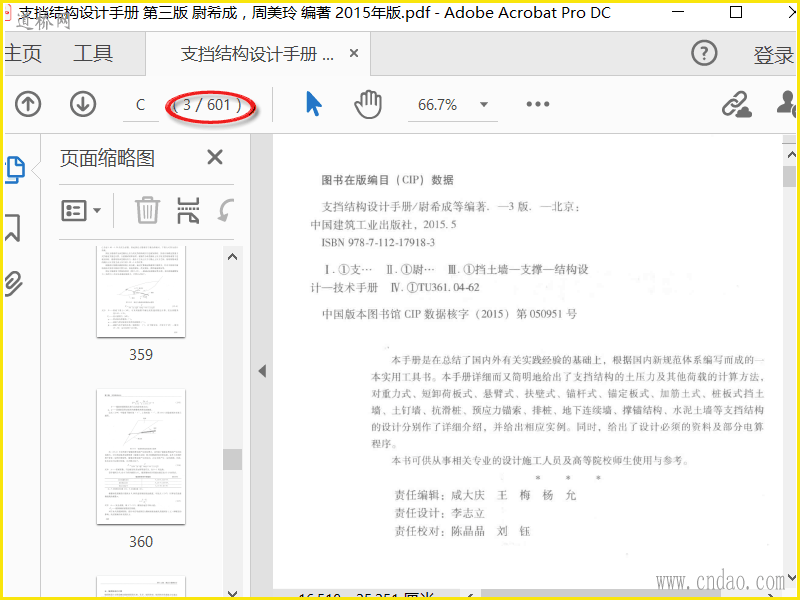
Task: Click thumbnail panel scroll up arrow
Action: tap(233, 257)
